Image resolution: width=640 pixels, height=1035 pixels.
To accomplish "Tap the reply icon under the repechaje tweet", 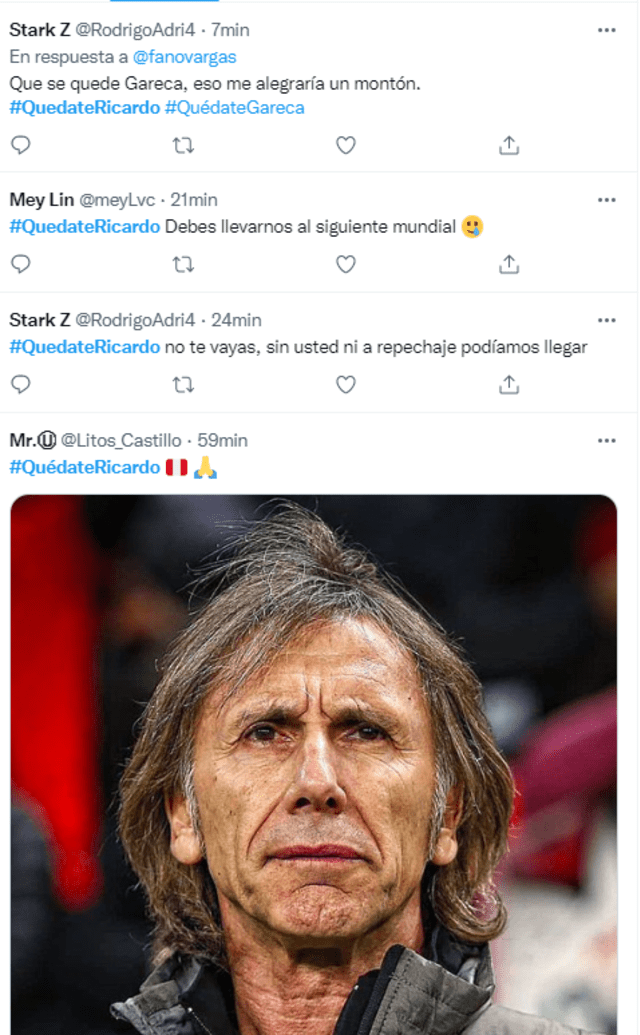I will click(x=21, y=383).
